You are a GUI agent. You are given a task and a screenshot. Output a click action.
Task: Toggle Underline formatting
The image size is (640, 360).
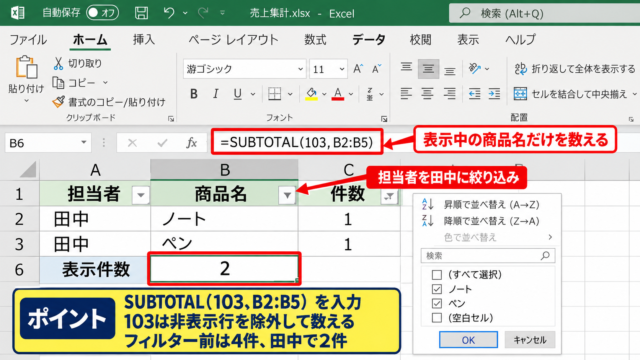coord(238,94)
